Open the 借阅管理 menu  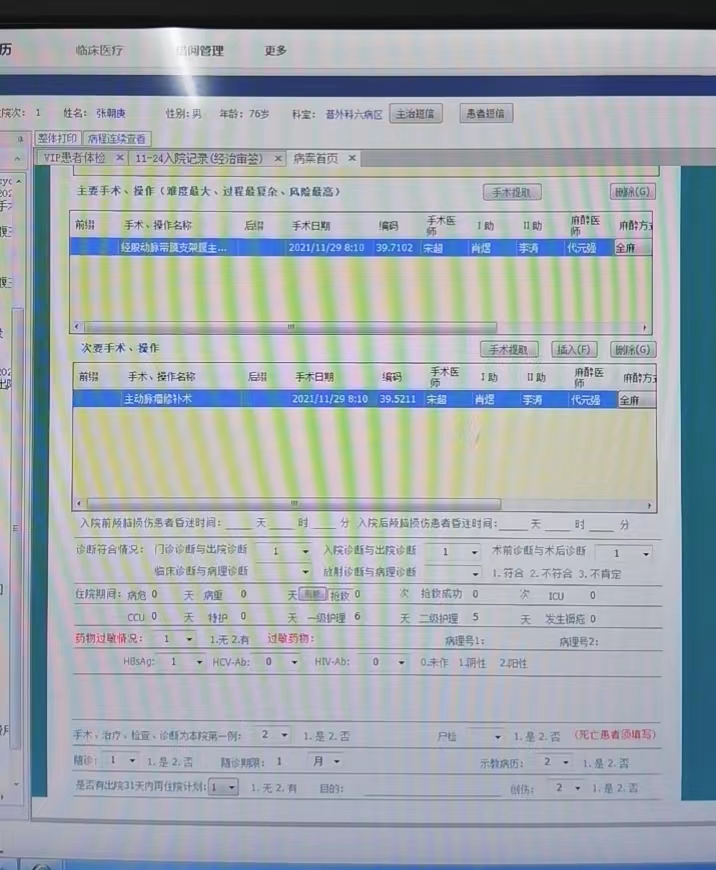click(200, 51)
